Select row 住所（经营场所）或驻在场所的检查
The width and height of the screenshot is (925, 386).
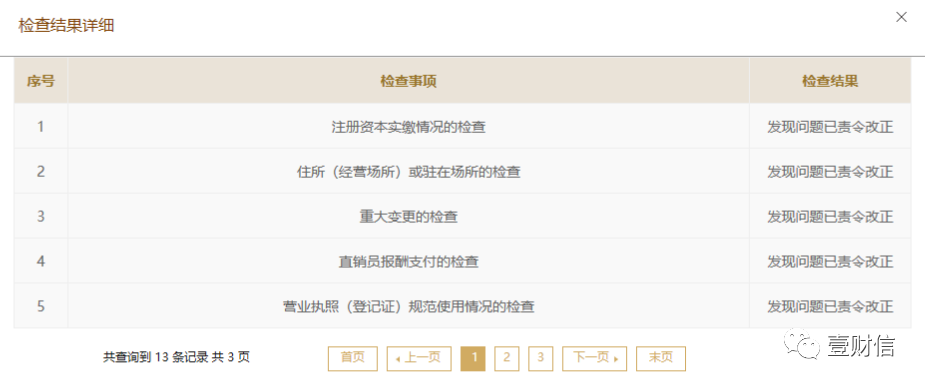[462, 171]
